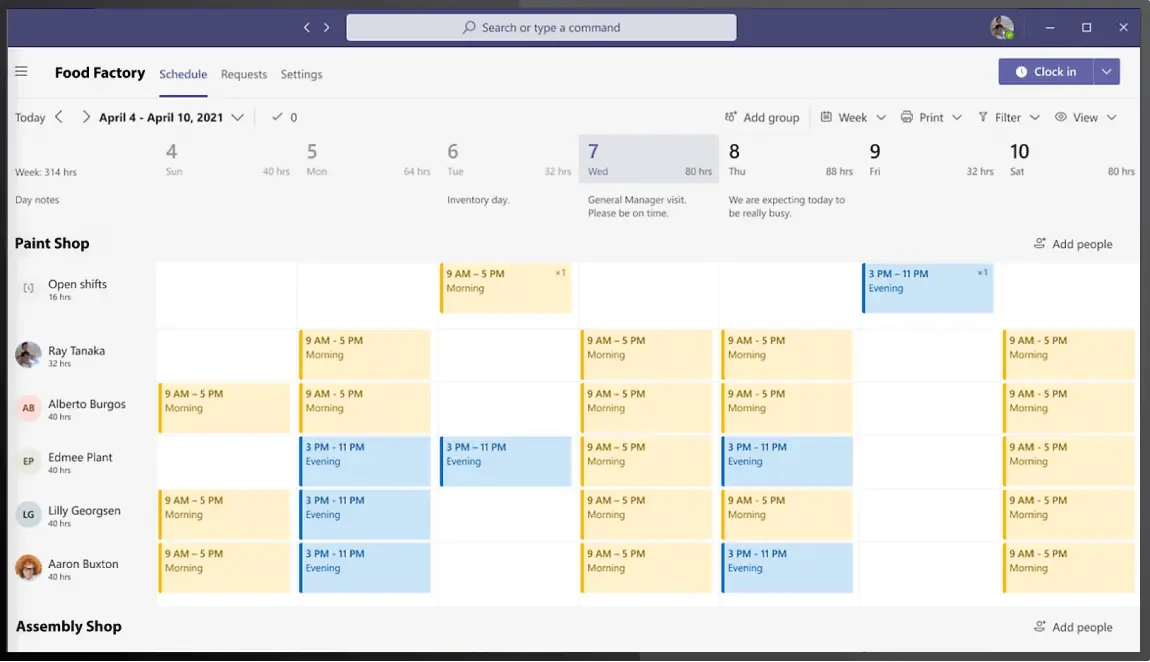Go to previous week arrow
The width and height of the screenshot is (1150, 662).
(x=59, y=117)
